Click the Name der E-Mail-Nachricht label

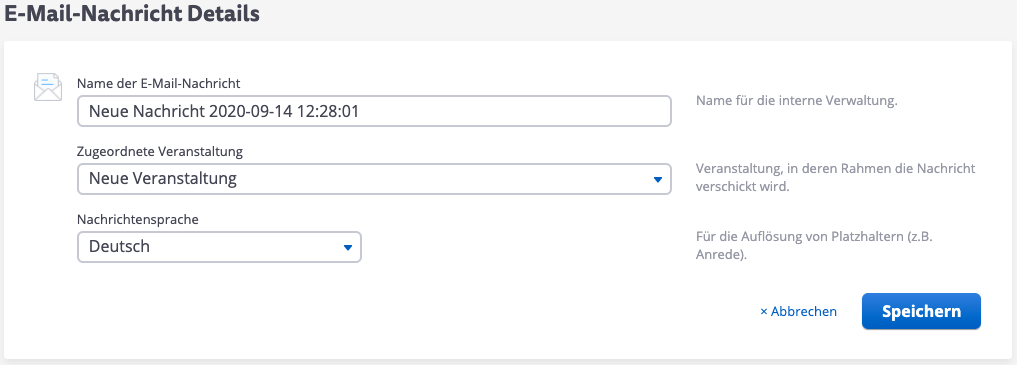click(159, 83)
